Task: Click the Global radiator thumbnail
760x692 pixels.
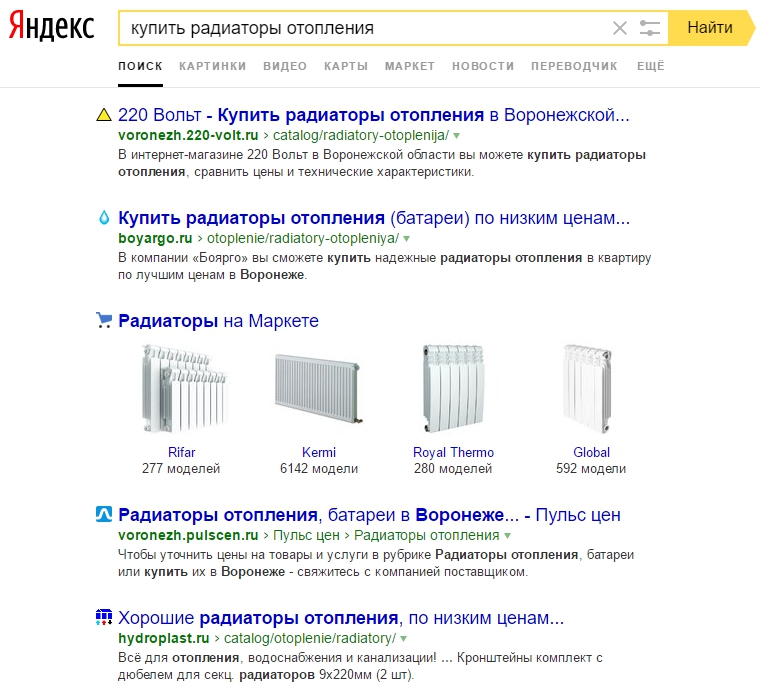Action: 588,388
